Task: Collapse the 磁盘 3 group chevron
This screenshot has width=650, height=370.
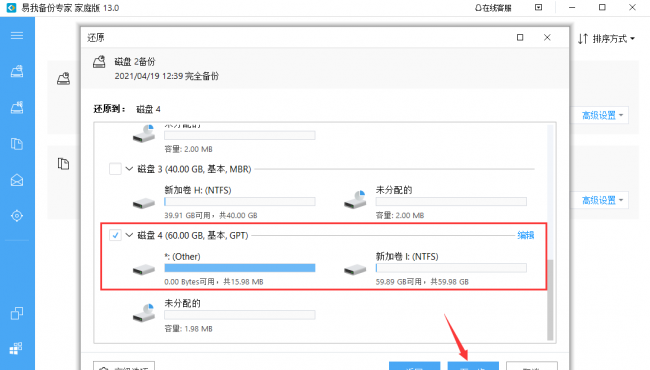Action: [x=129, y=169]
